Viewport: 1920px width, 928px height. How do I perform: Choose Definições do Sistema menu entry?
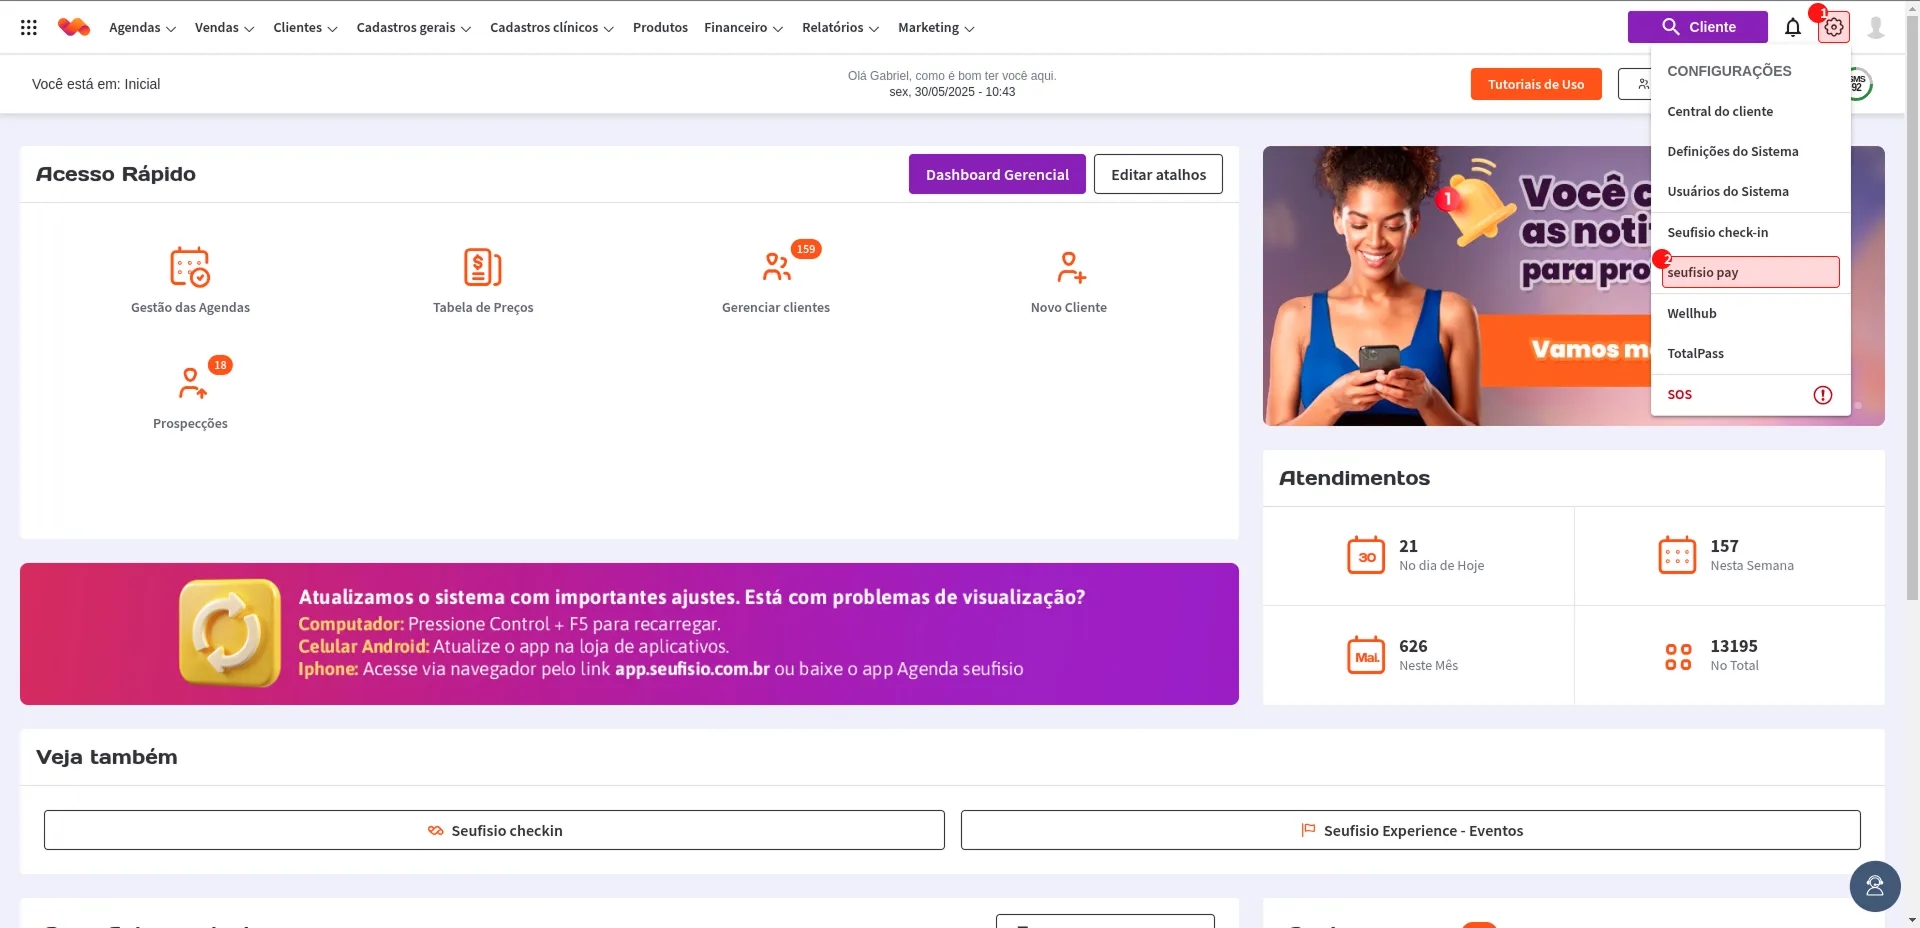(x=1732, y=152)
